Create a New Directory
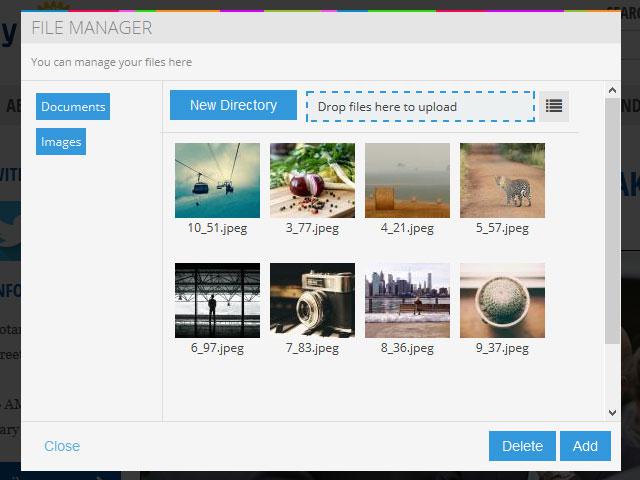This screenshot has width=640, height=480. click(233, 105)
